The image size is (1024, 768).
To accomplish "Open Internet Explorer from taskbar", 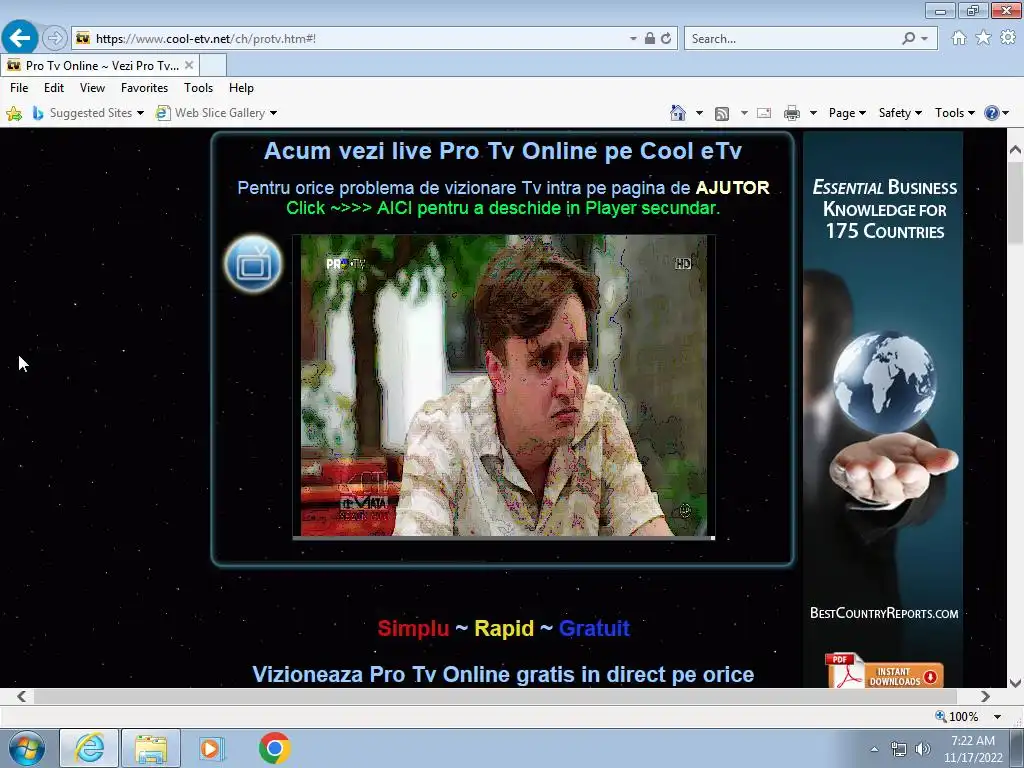I will coord(89,748).
